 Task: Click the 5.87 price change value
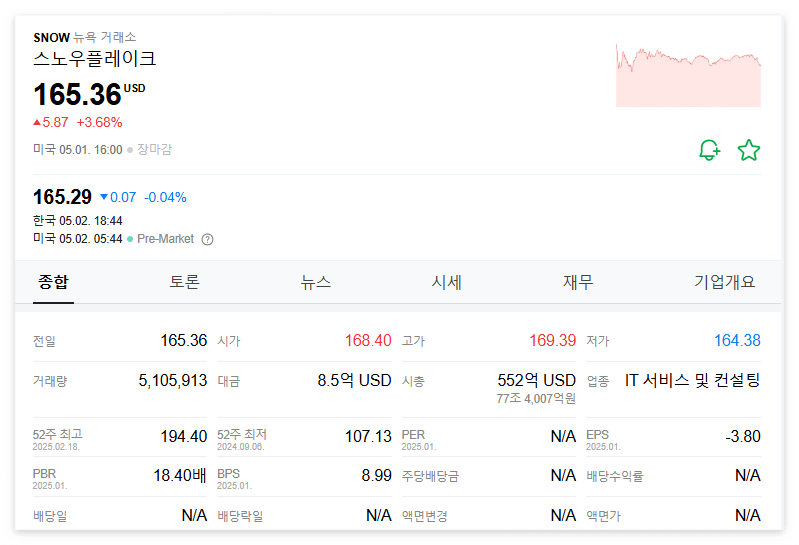click(55, 122)
